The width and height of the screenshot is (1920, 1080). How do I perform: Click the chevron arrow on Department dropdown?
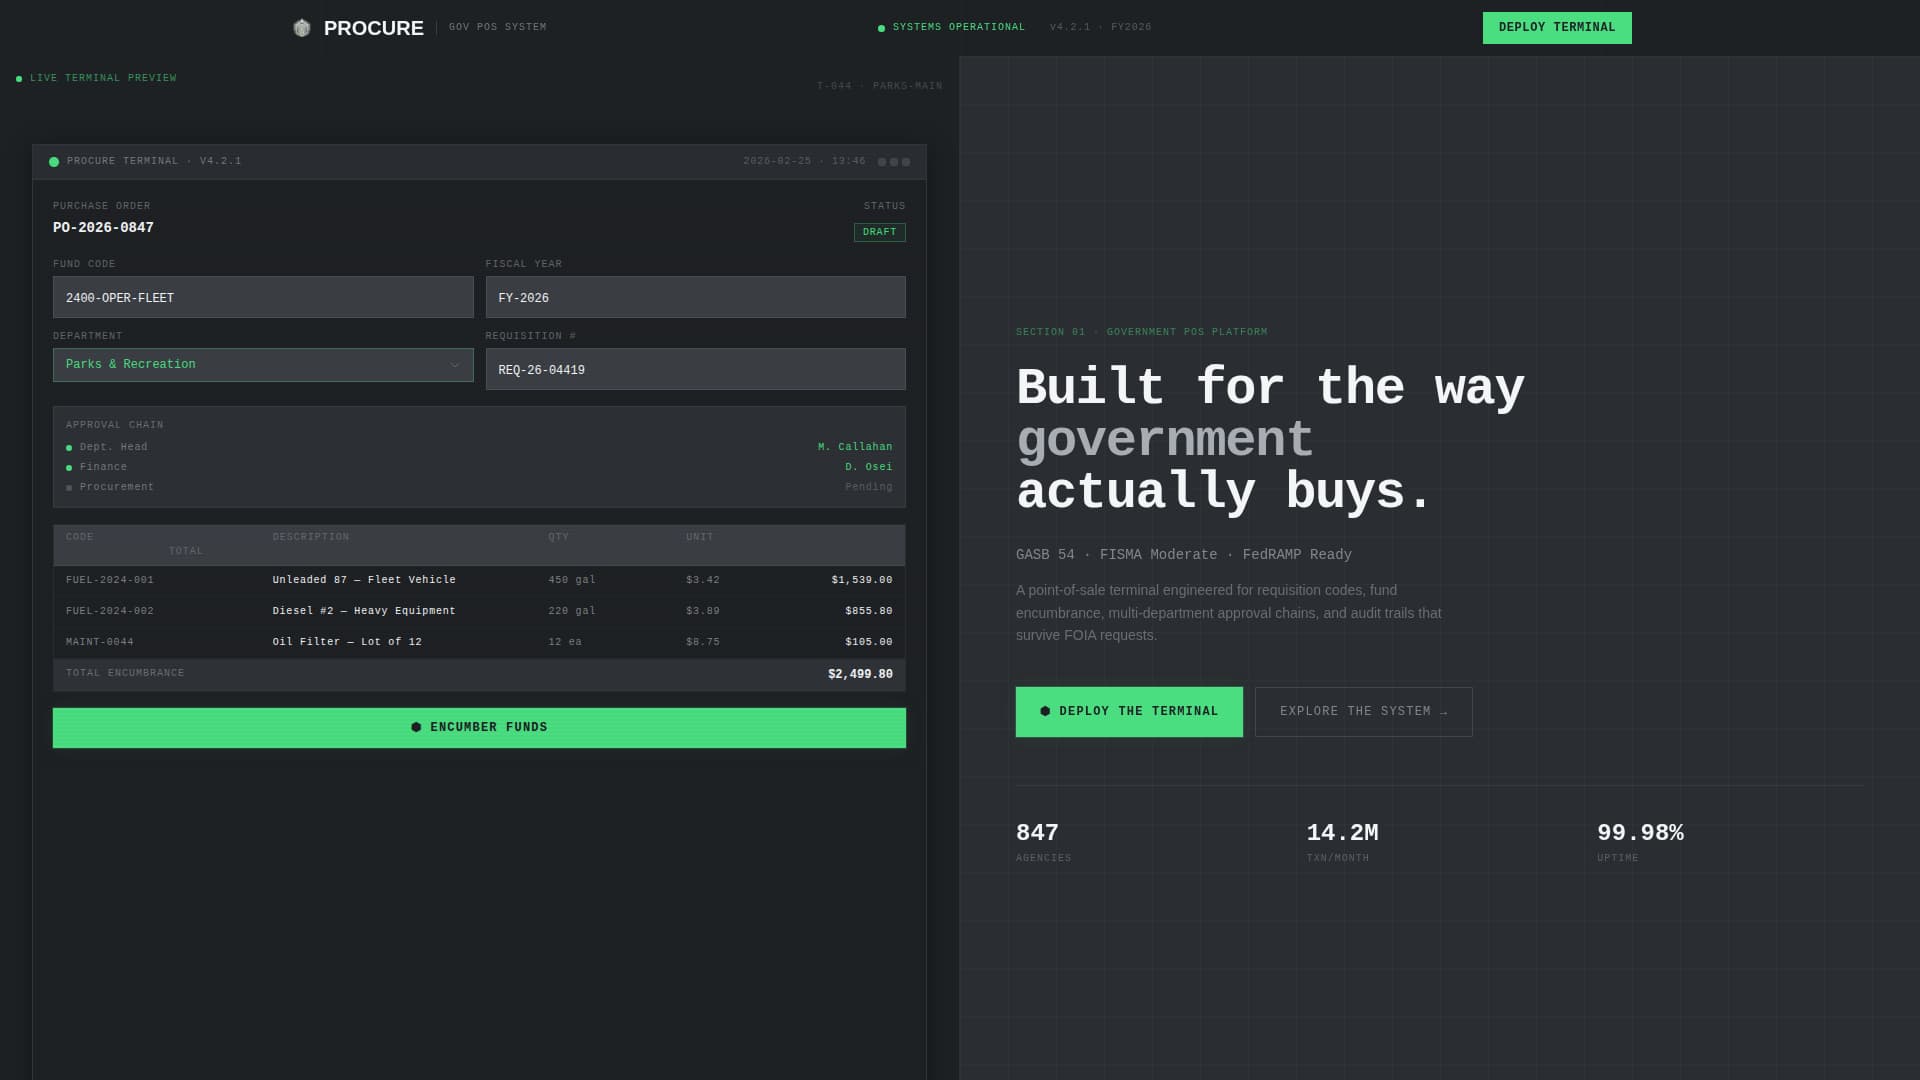pyautogui.click(x=455, y=365)
